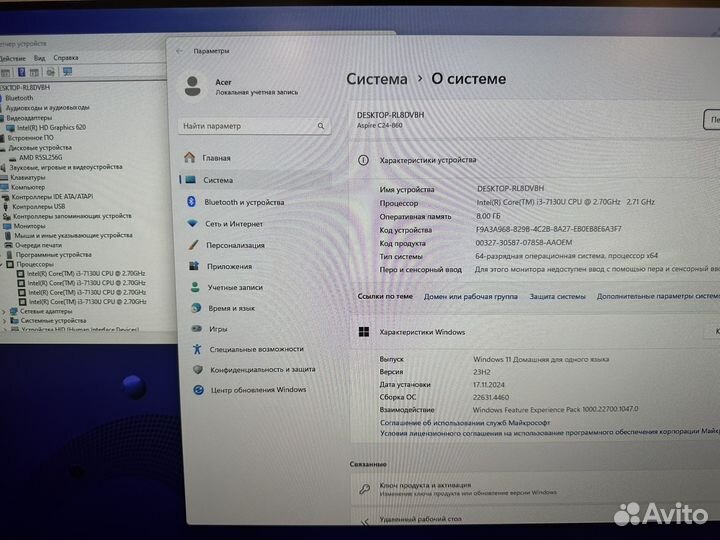
Task: Select Видеоадаптеры node in Device Manager
Action: click(29, 118)
